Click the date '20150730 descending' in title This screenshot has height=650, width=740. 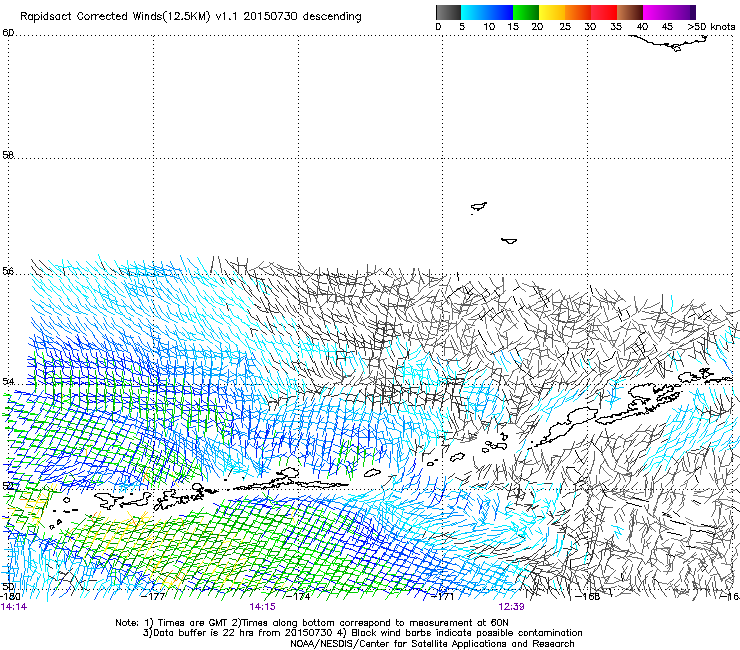coord(303,16)
